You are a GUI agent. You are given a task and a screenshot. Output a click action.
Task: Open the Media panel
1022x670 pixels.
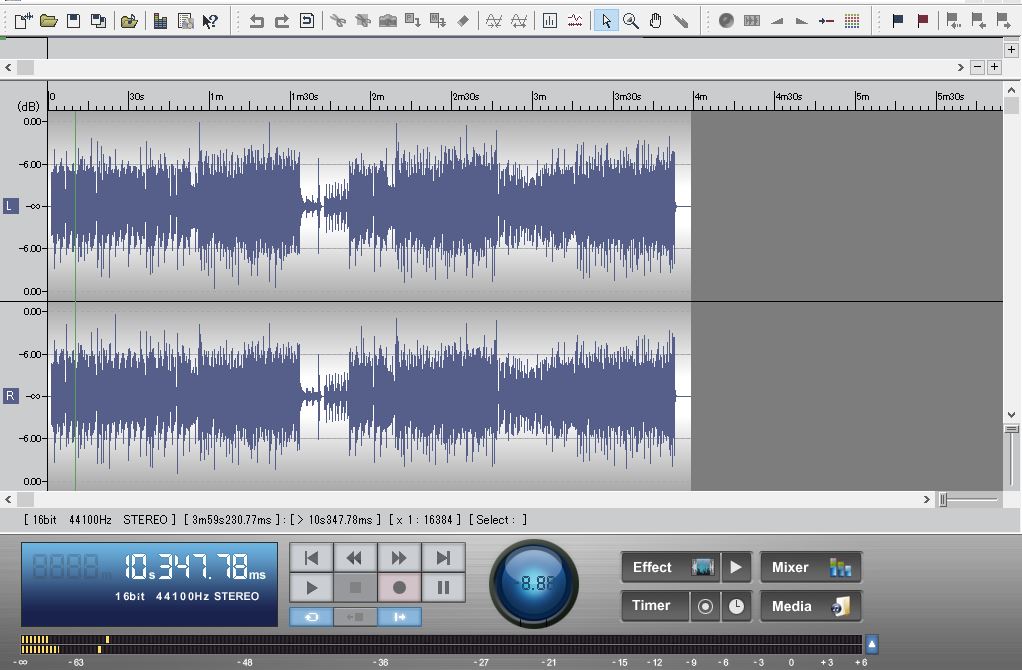(x=810, y=606)
